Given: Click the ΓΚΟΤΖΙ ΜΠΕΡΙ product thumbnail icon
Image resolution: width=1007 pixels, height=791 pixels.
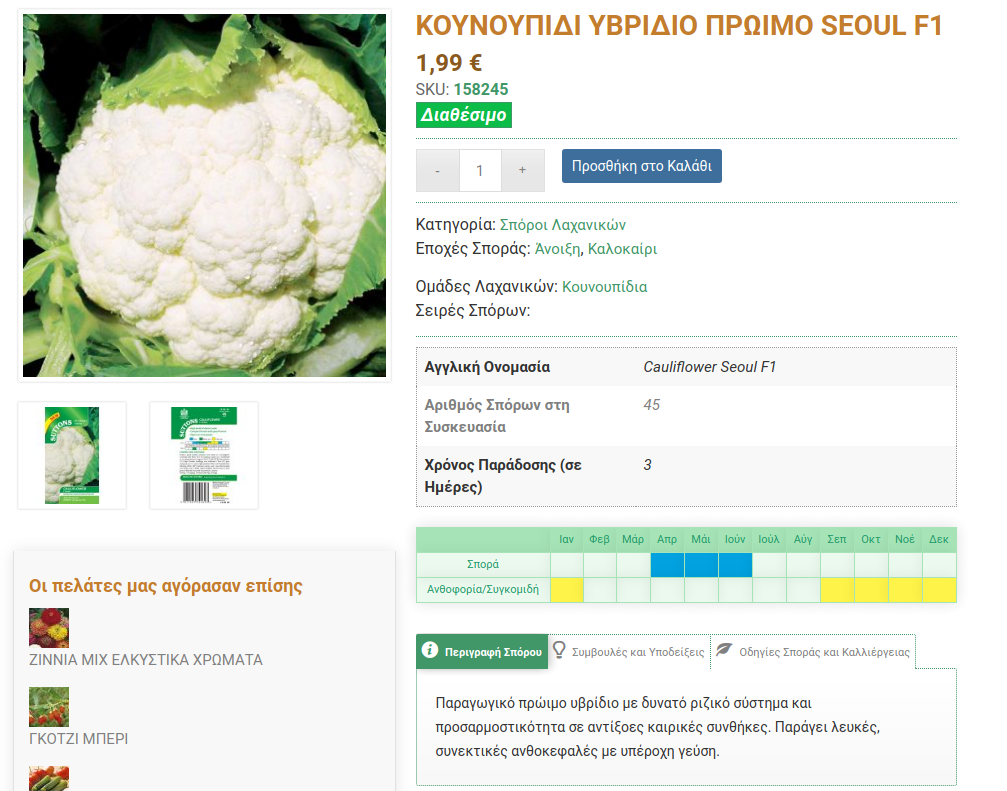Looking at the screenshot, I should 49,707.
